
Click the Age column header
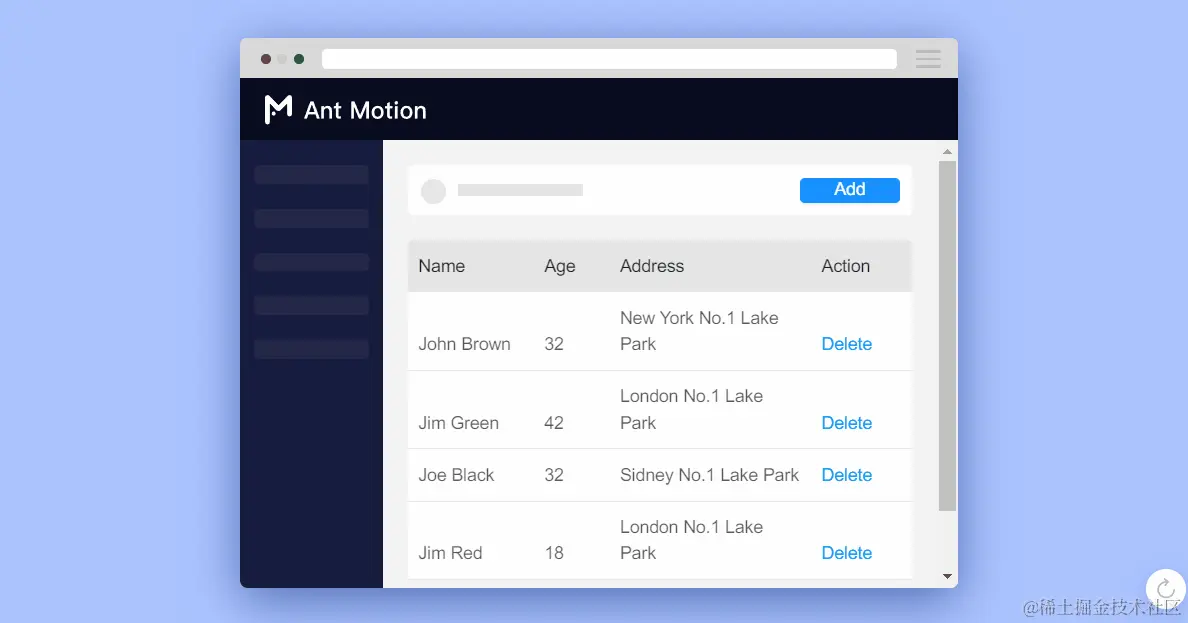[x=560, y=266]
